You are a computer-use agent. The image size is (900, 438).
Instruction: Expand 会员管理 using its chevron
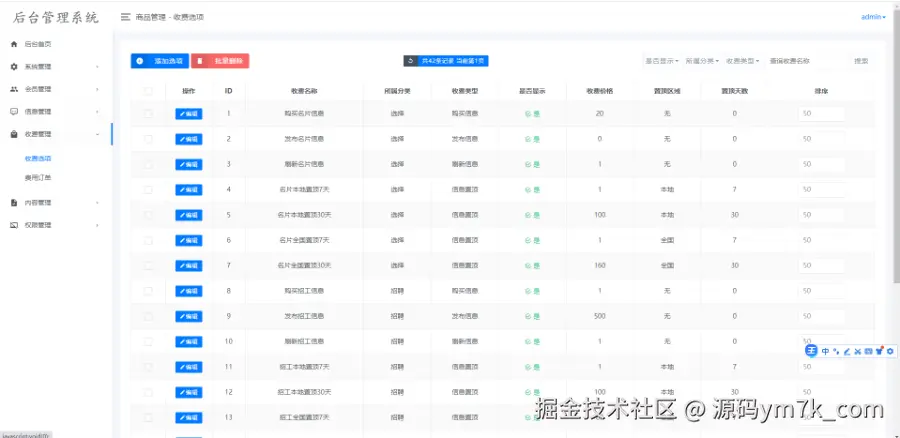click(97, 89)
